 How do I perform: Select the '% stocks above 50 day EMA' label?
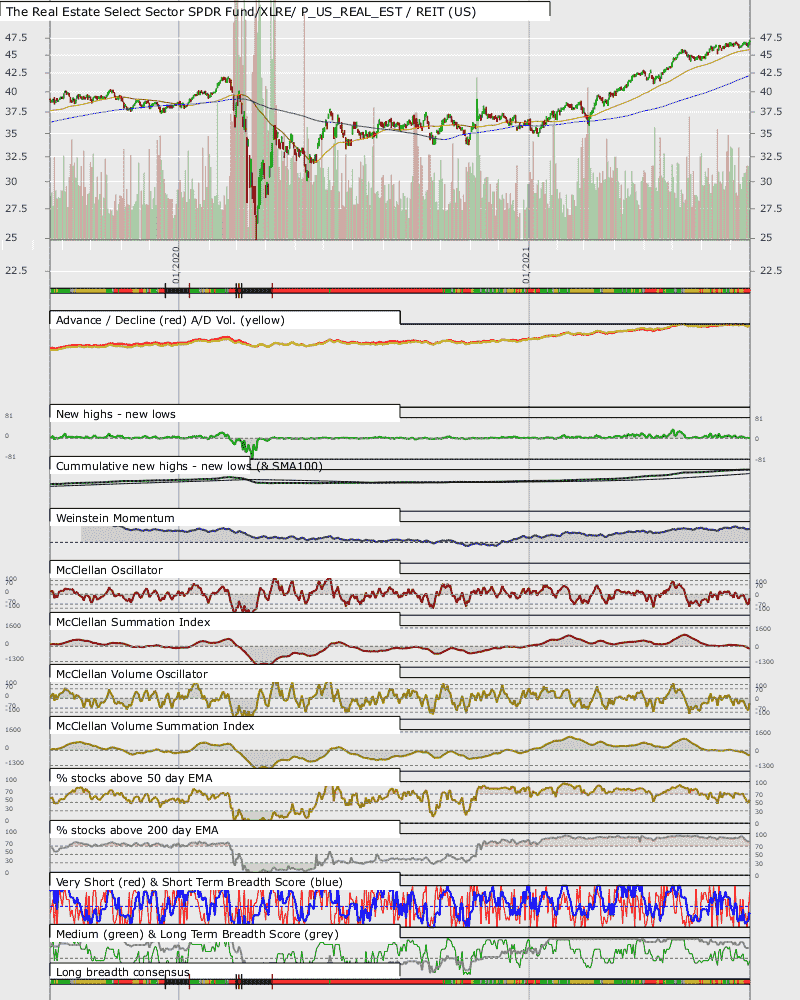pyautogui.click(x=134, y=778)
